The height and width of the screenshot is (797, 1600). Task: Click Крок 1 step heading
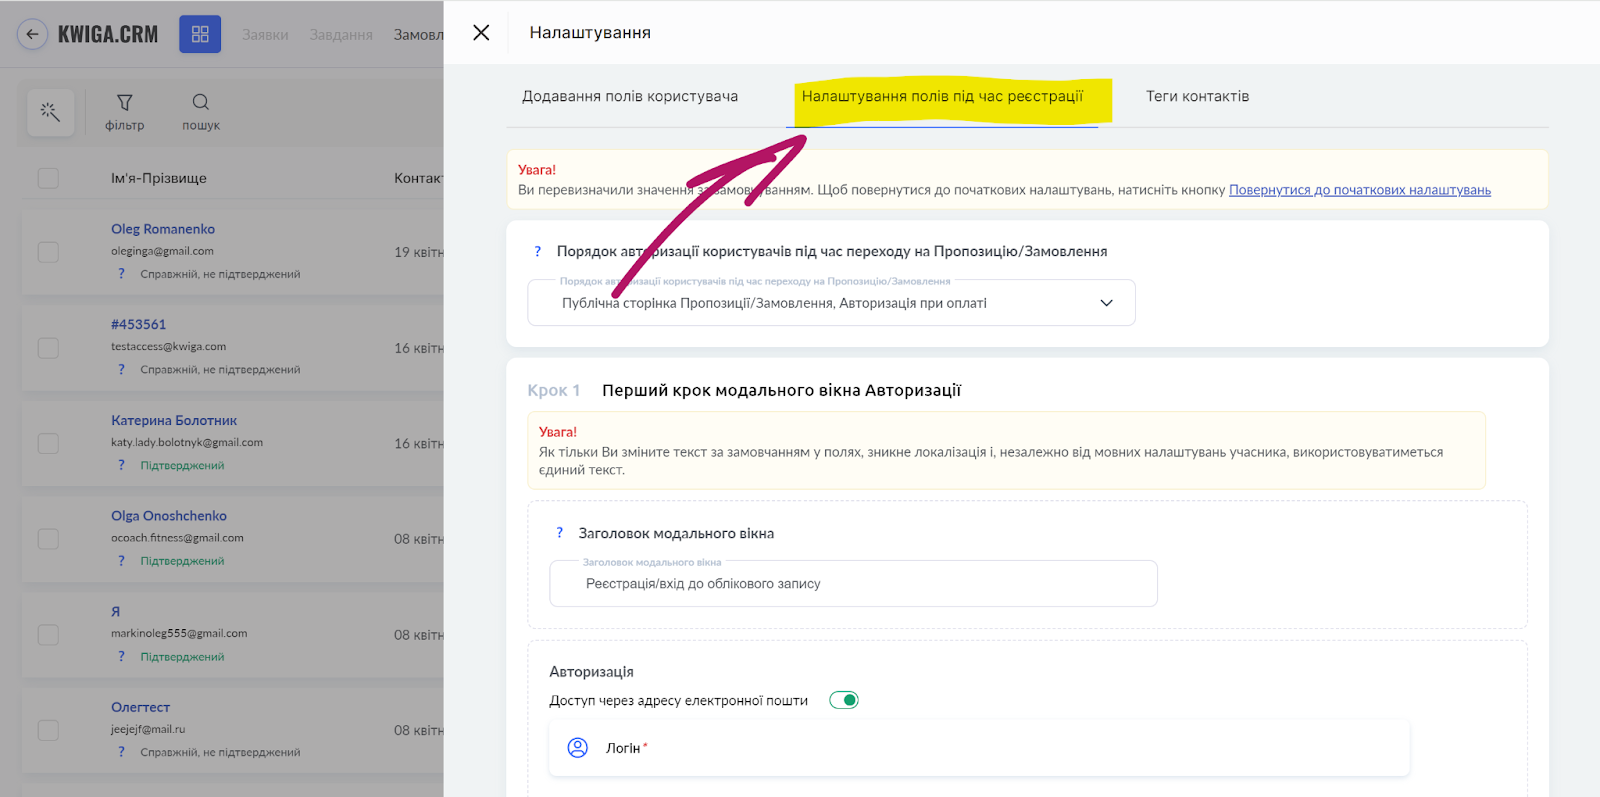pos(554,390)
